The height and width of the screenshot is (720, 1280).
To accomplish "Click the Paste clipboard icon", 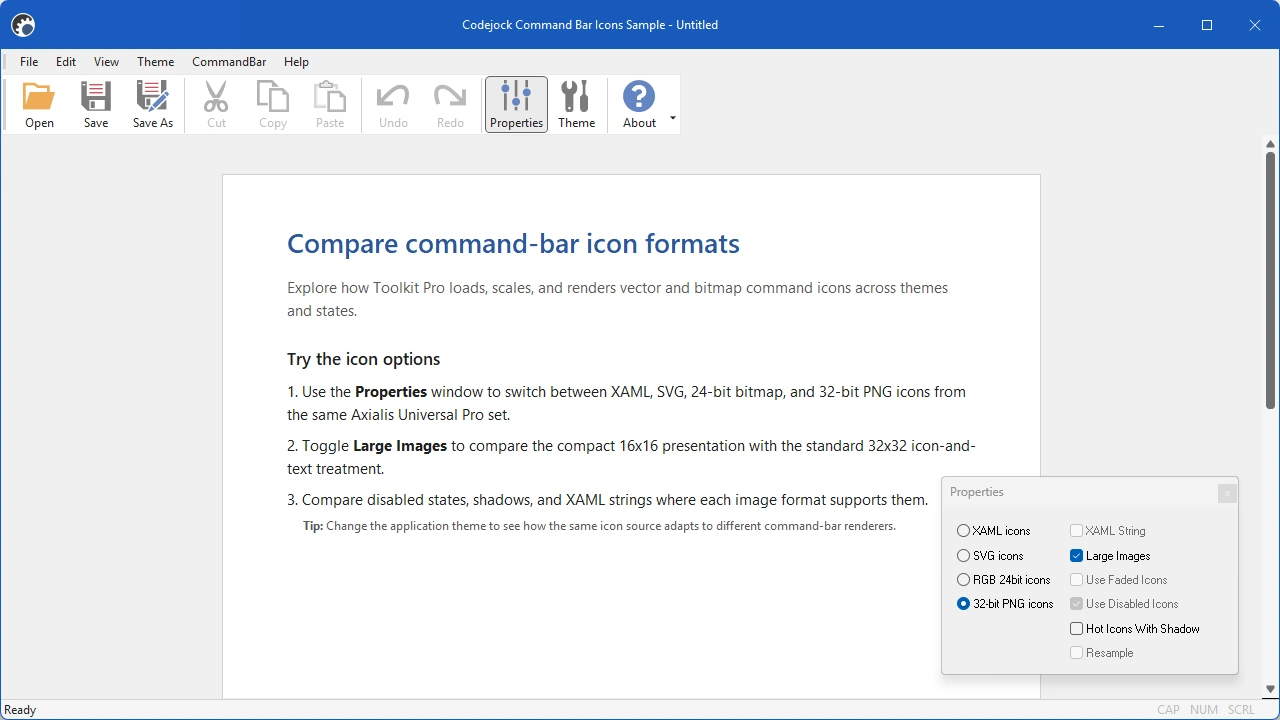I will (x=330, y=96).
